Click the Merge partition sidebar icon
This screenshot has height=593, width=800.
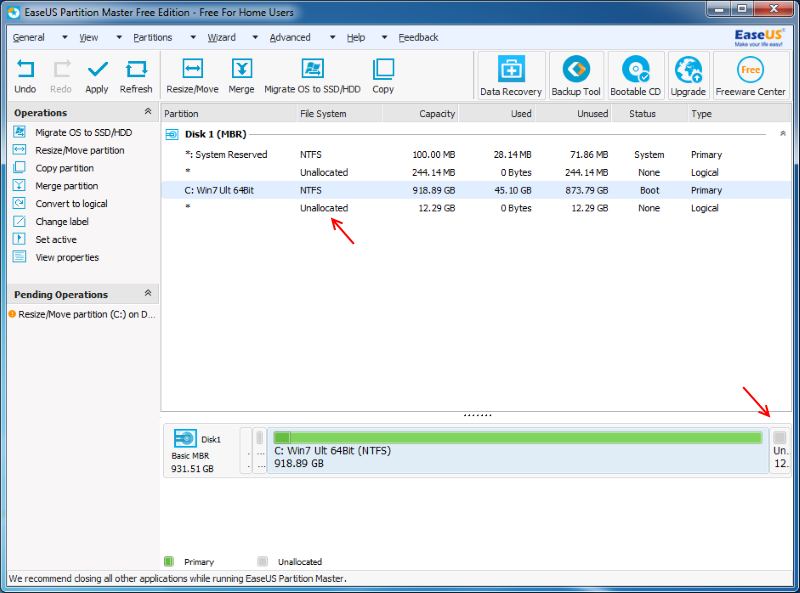click(x=19, y=185)
